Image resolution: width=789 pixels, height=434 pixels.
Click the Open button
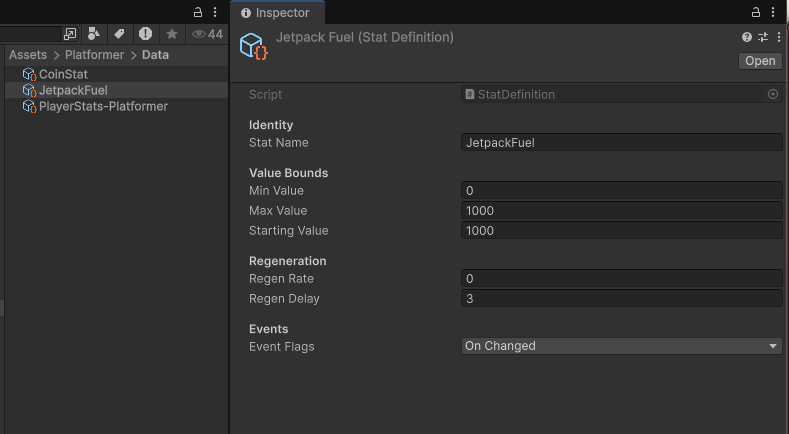(760, 61)
